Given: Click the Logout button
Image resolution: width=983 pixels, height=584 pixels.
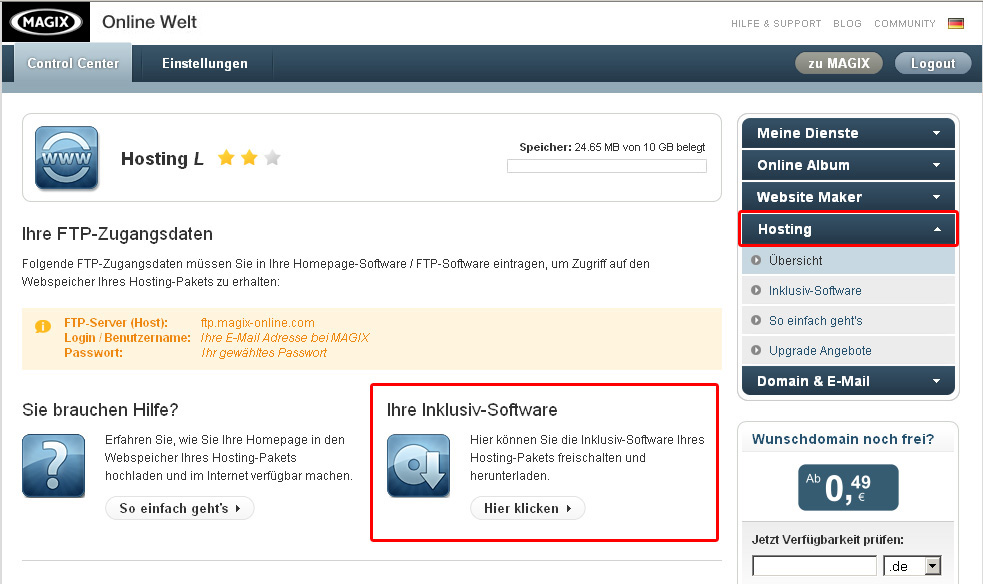Looking at the screenshot, I should pos(933,63).
